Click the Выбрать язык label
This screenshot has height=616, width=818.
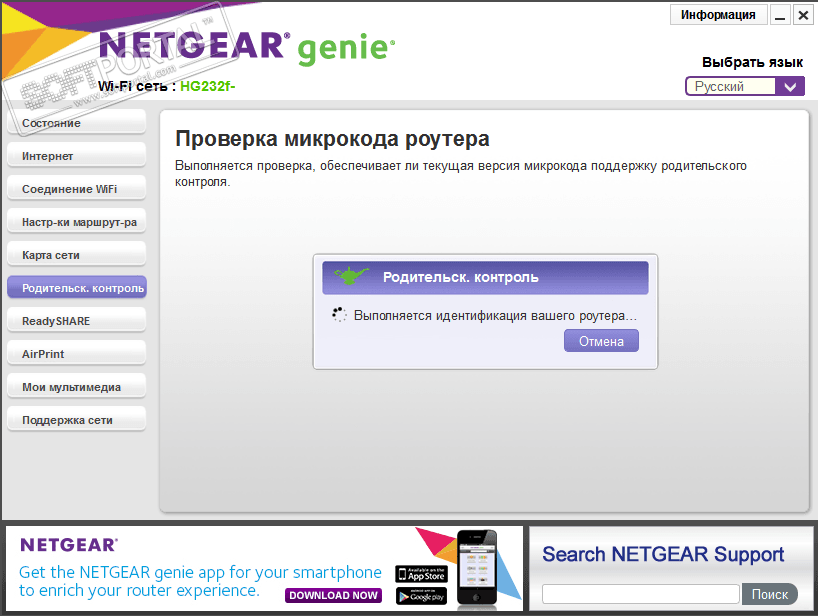752,62
